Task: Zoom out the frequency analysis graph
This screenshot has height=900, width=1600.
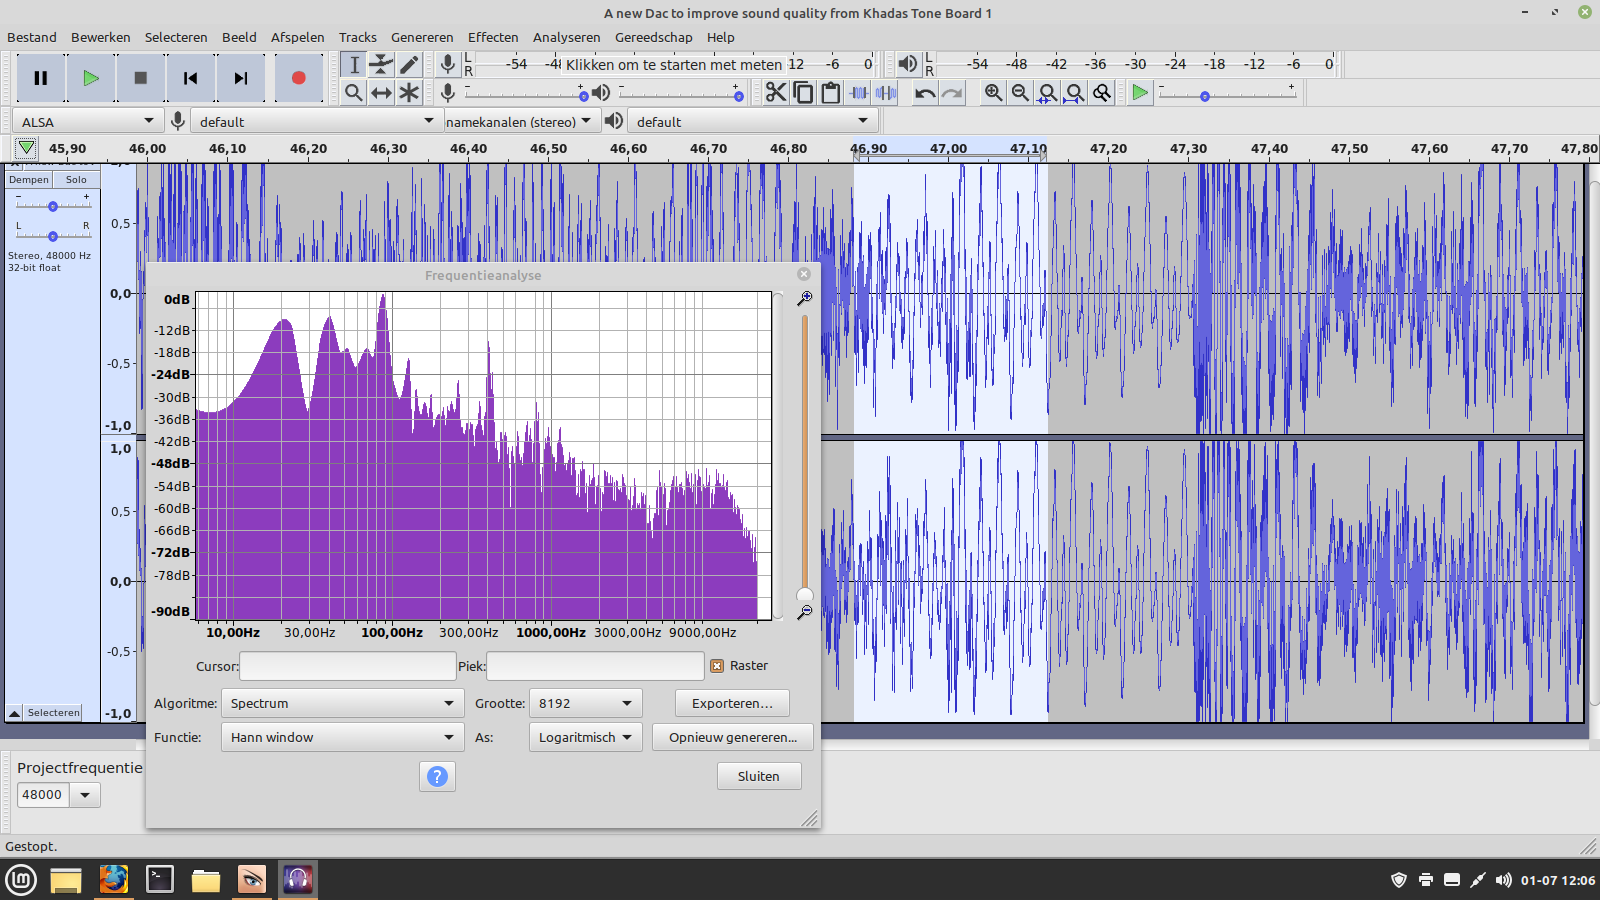Action: coord(804,611)
